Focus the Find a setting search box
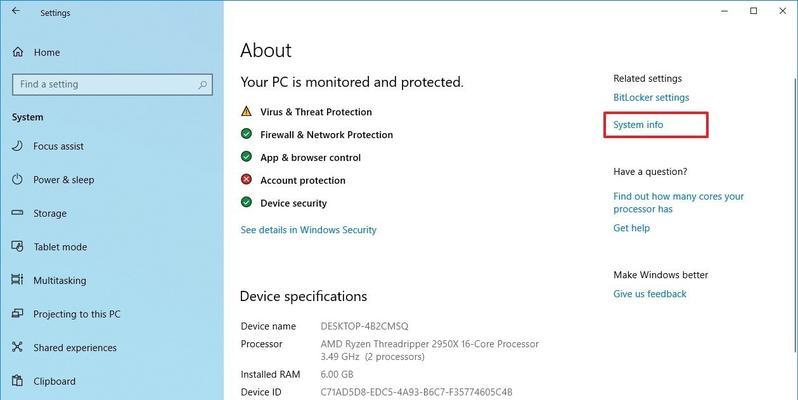Viewport: 798px width, 400px height. pyautogui.click(x=112, y=85)
